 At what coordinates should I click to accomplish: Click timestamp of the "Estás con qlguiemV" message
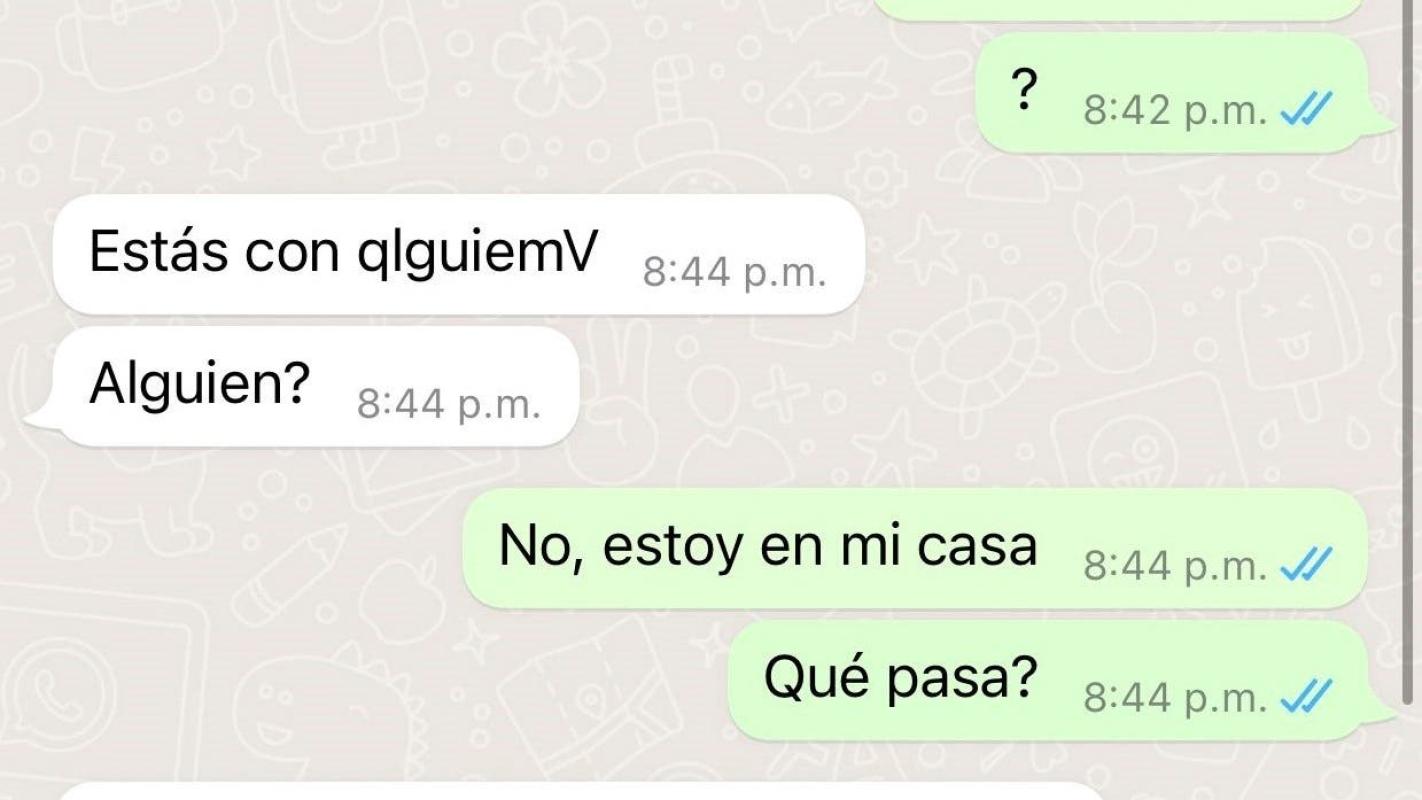pyautogui.click(x=734, y=273)
